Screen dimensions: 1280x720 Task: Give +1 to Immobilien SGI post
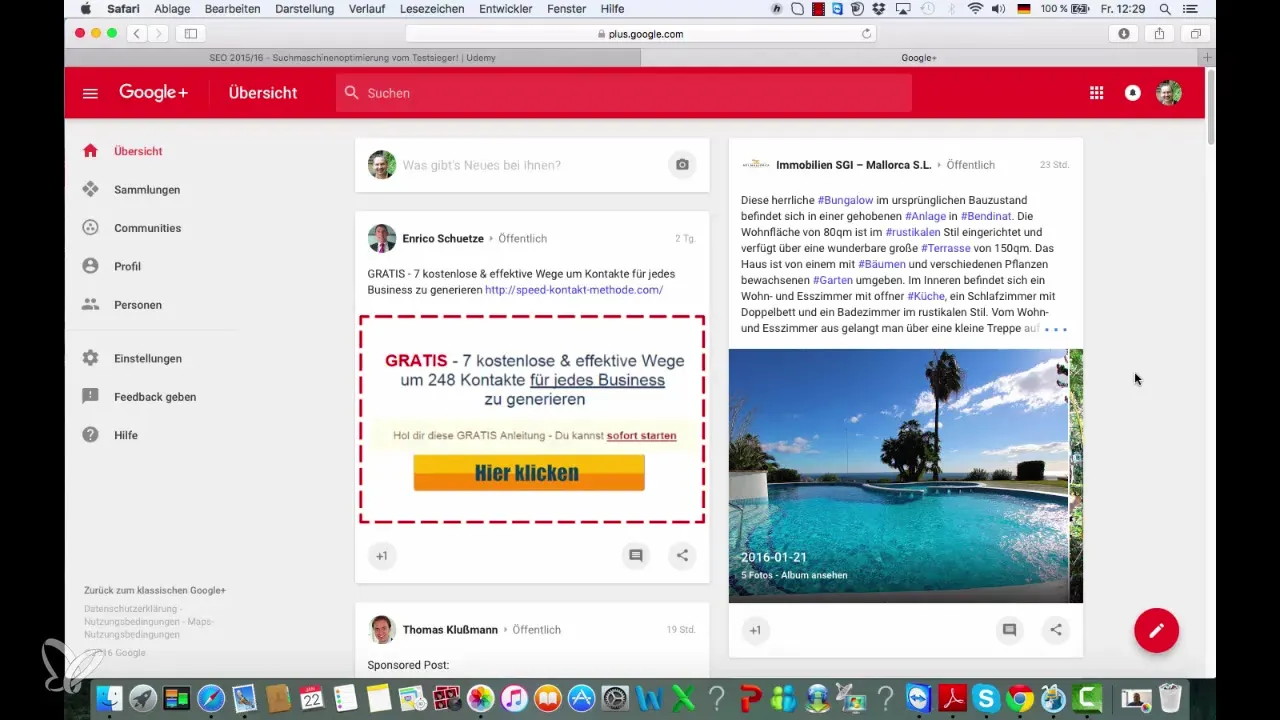755,630
